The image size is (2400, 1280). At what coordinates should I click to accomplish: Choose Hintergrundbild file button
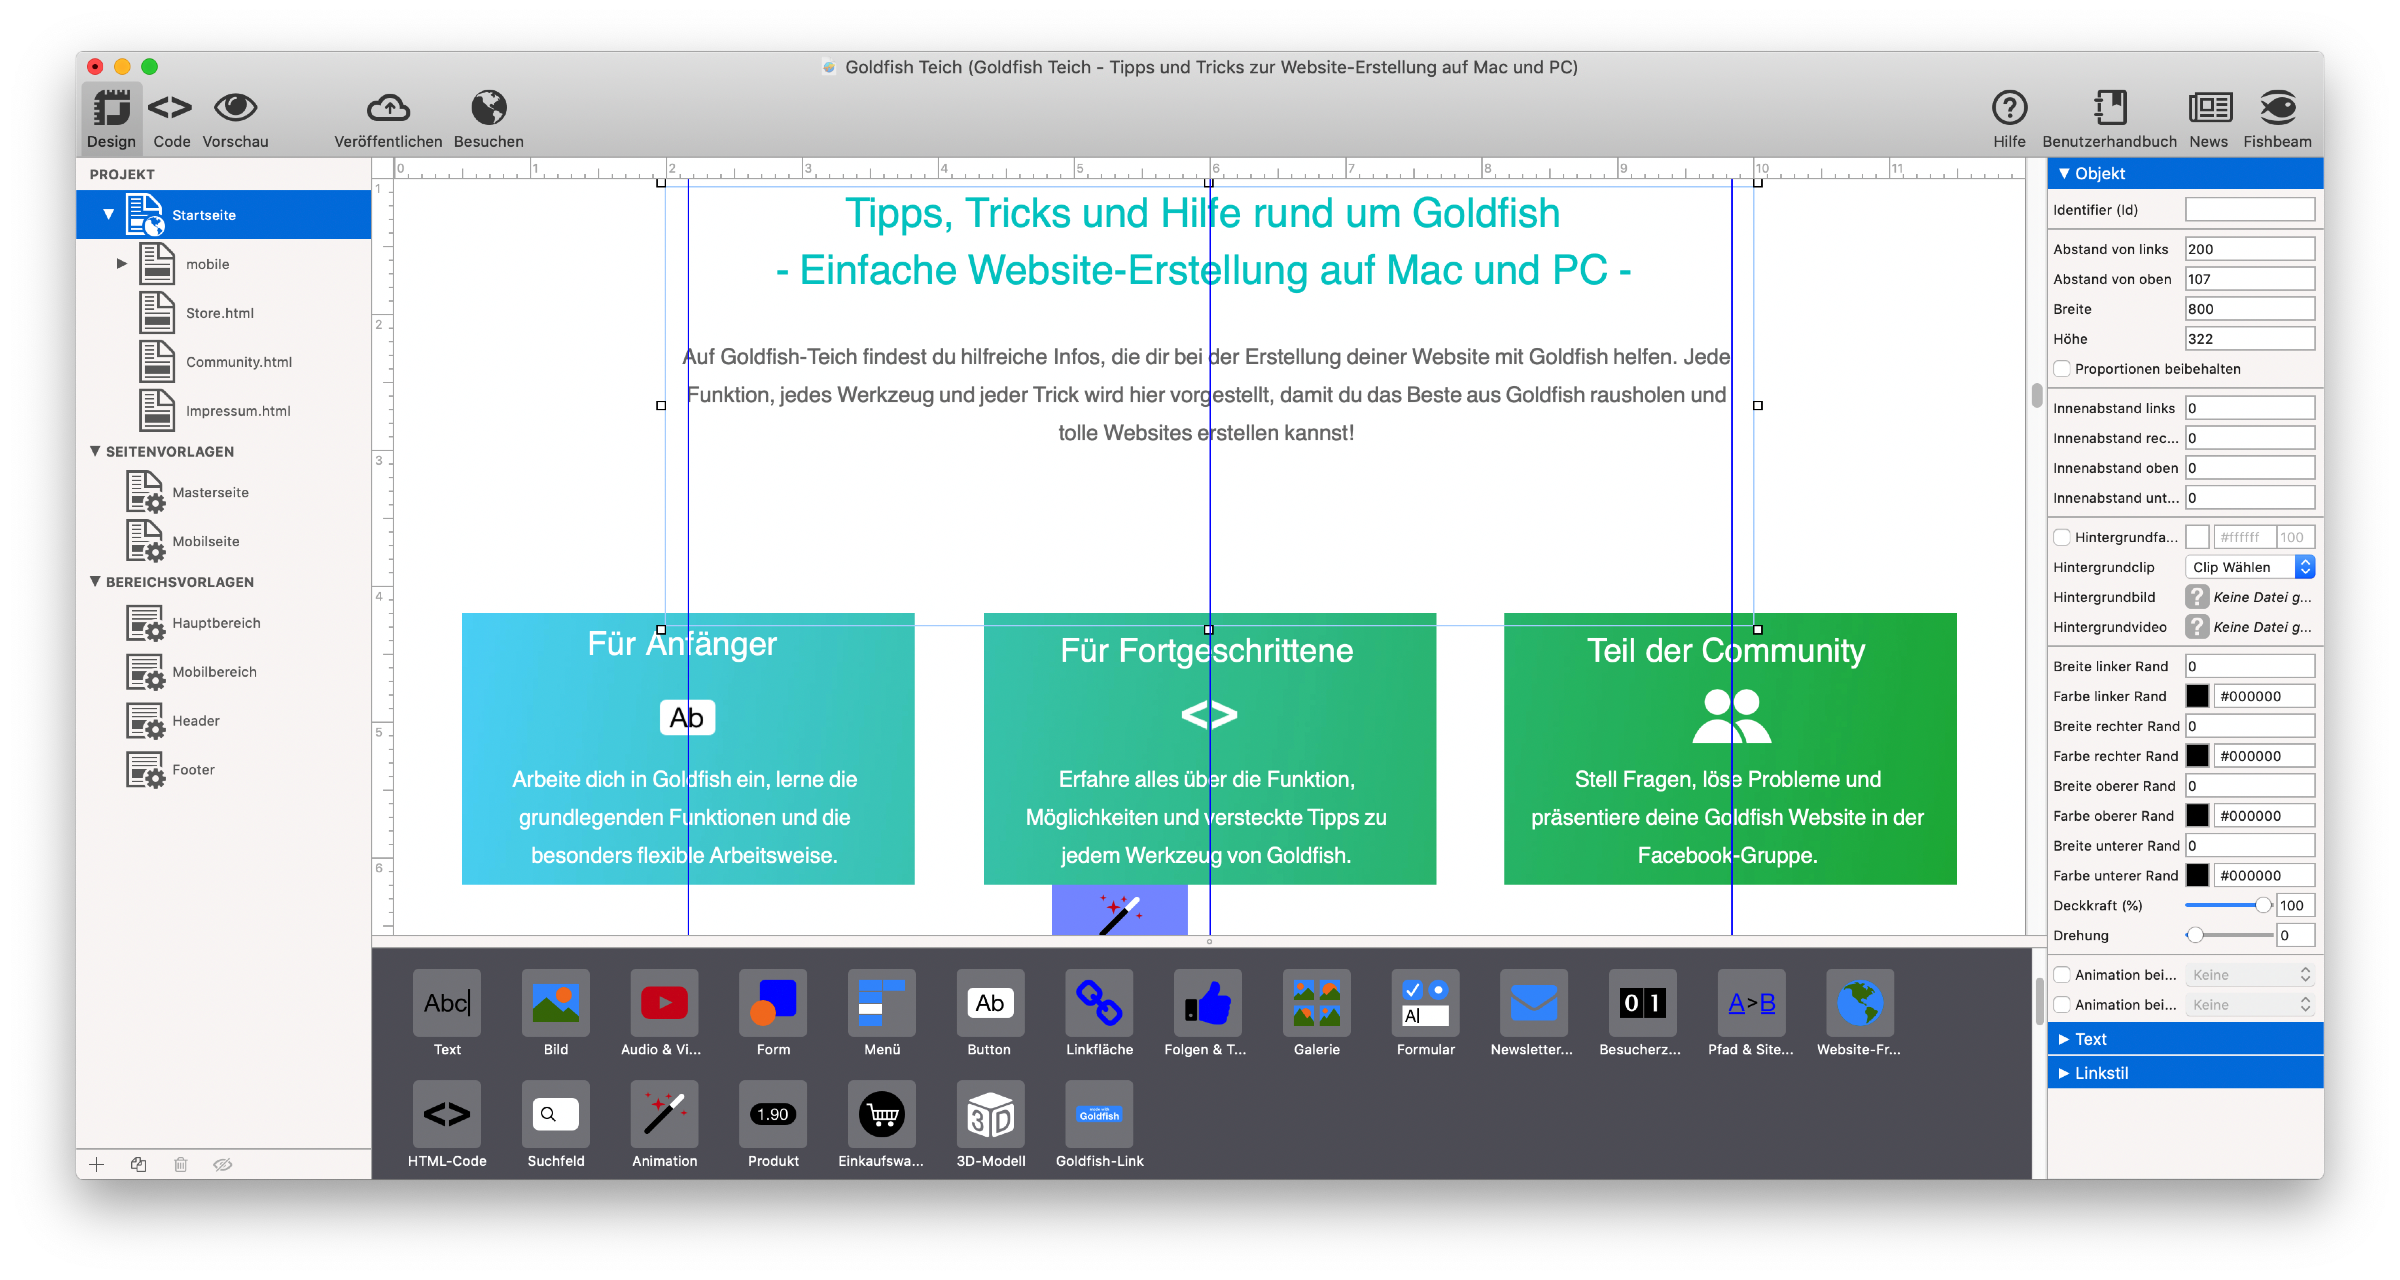(x=2197, y=597)
